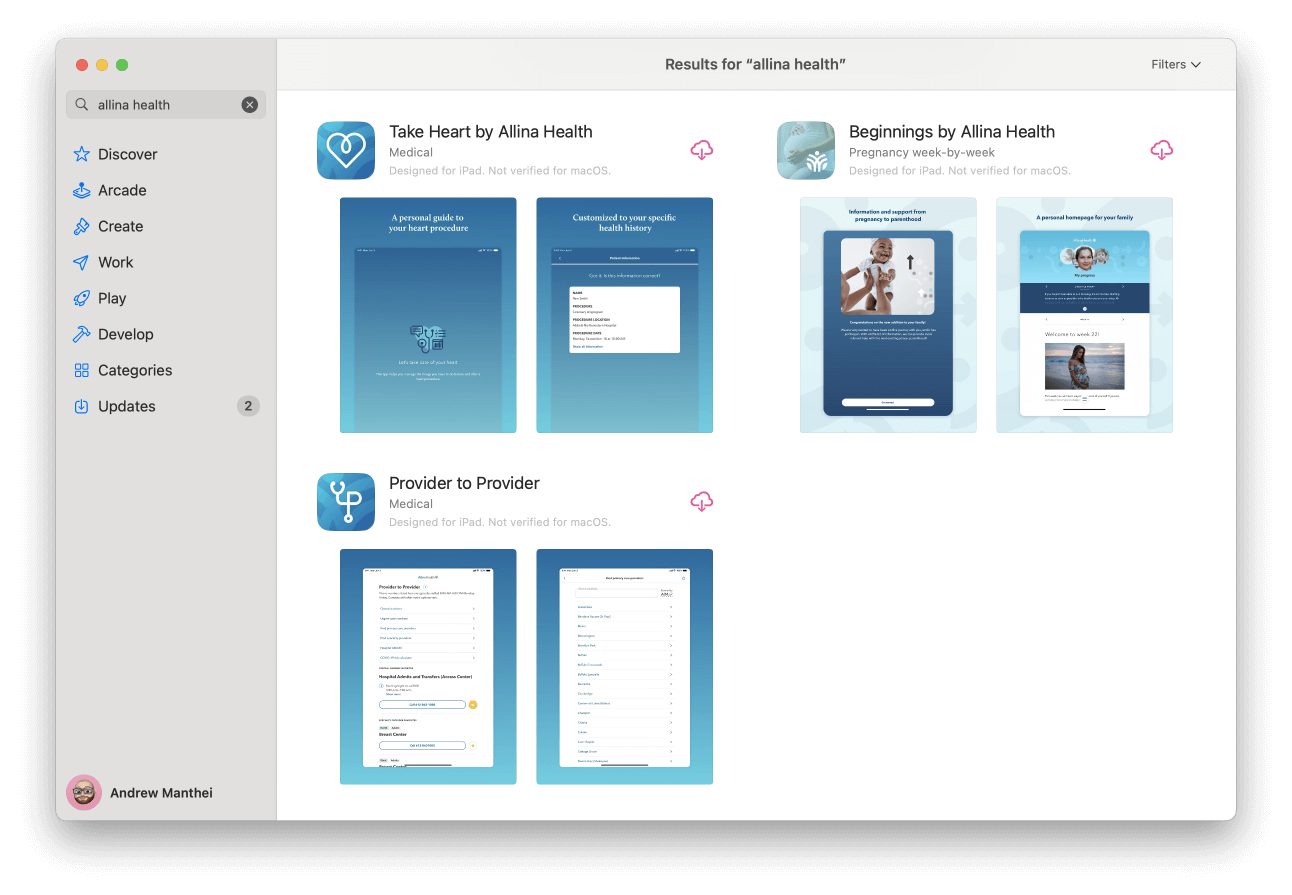Open the Filters dropdown
The width and height of the screenshot is (1292, 895).
(x=1176, y=64)
